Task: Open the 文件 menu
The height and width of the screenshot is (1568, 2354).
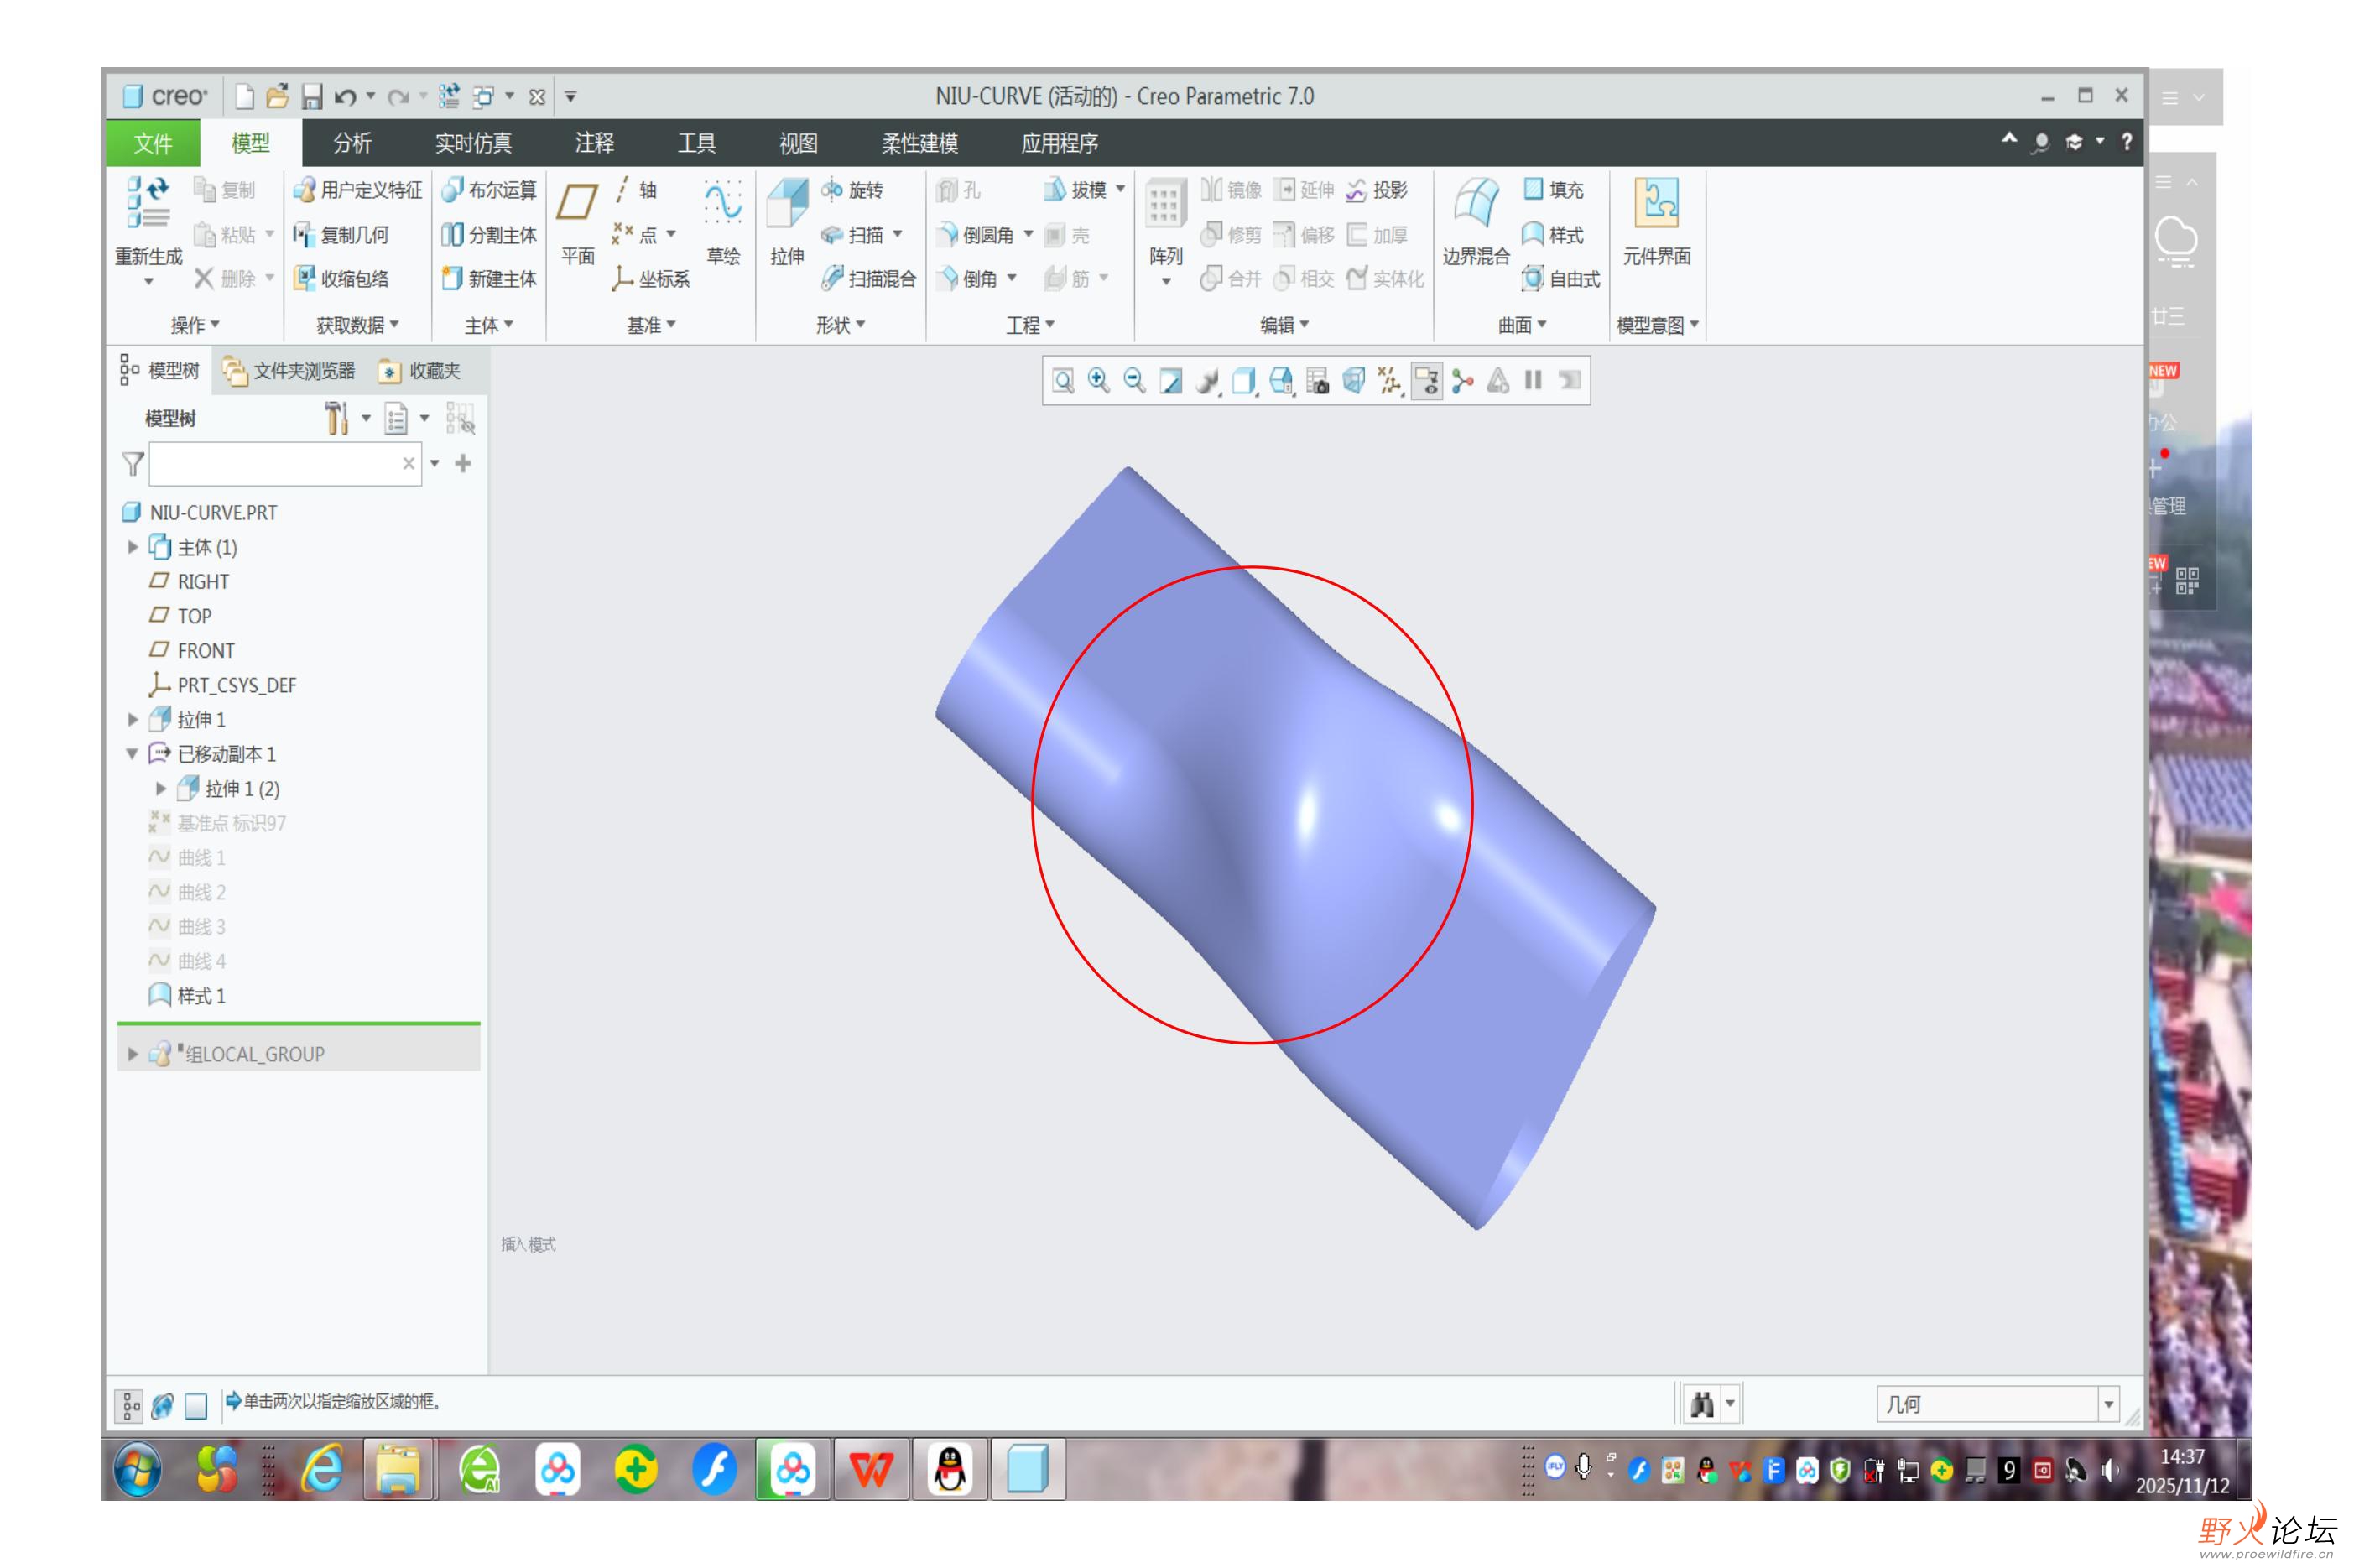Action: (153, 143)
